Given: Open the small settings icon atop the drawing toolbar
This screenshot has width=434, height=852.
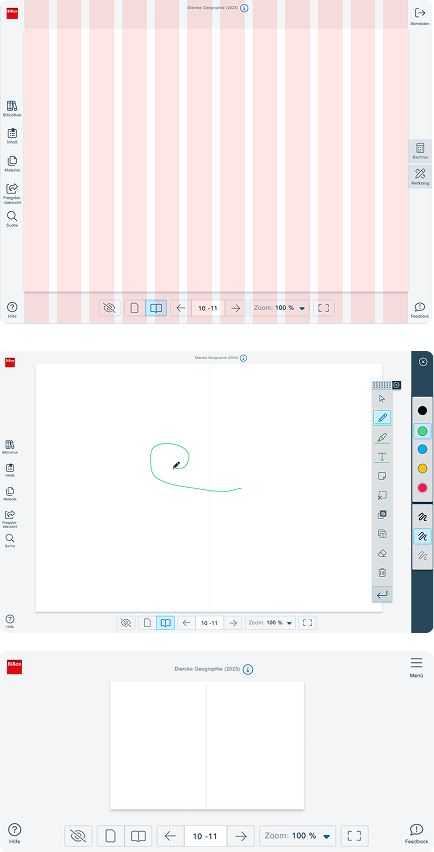Looking at the screenshot, I should pyautogui.click(x=397, y=385).
